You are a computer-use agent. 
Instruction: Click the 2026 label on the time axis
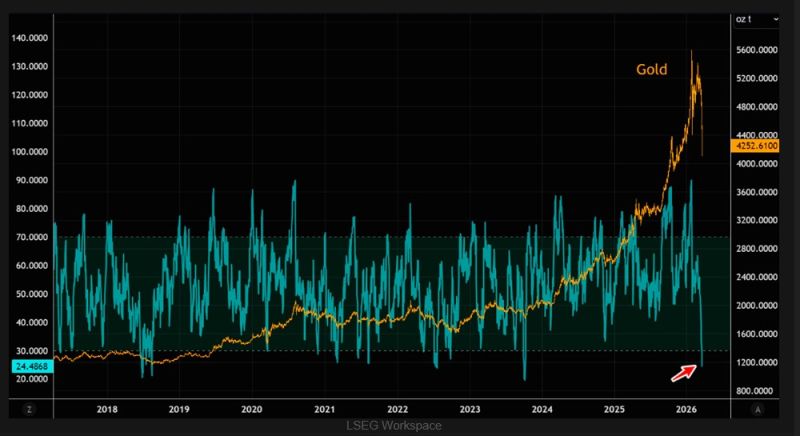[686, 409]
